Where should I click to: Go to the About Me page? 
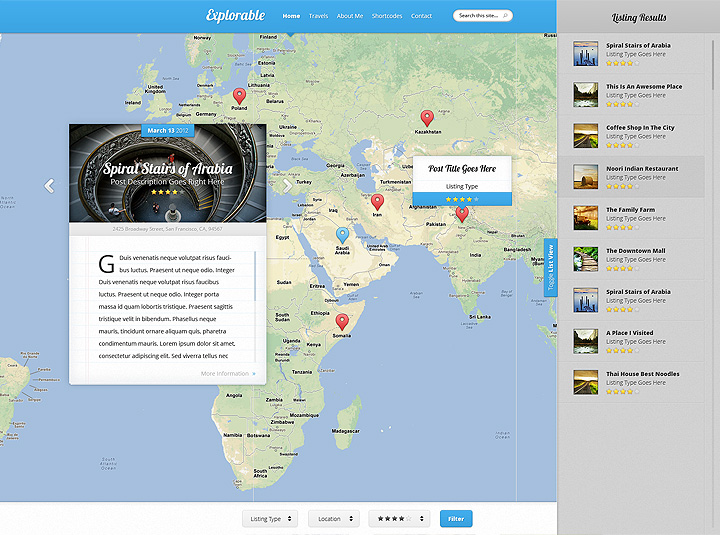click(x=349, y=16)
